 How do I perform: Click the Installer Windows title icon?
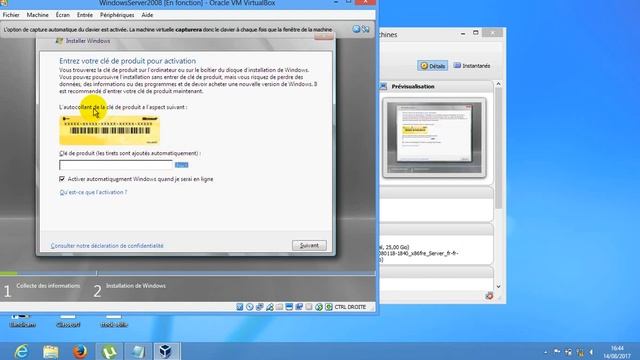[x=59, y=41]
